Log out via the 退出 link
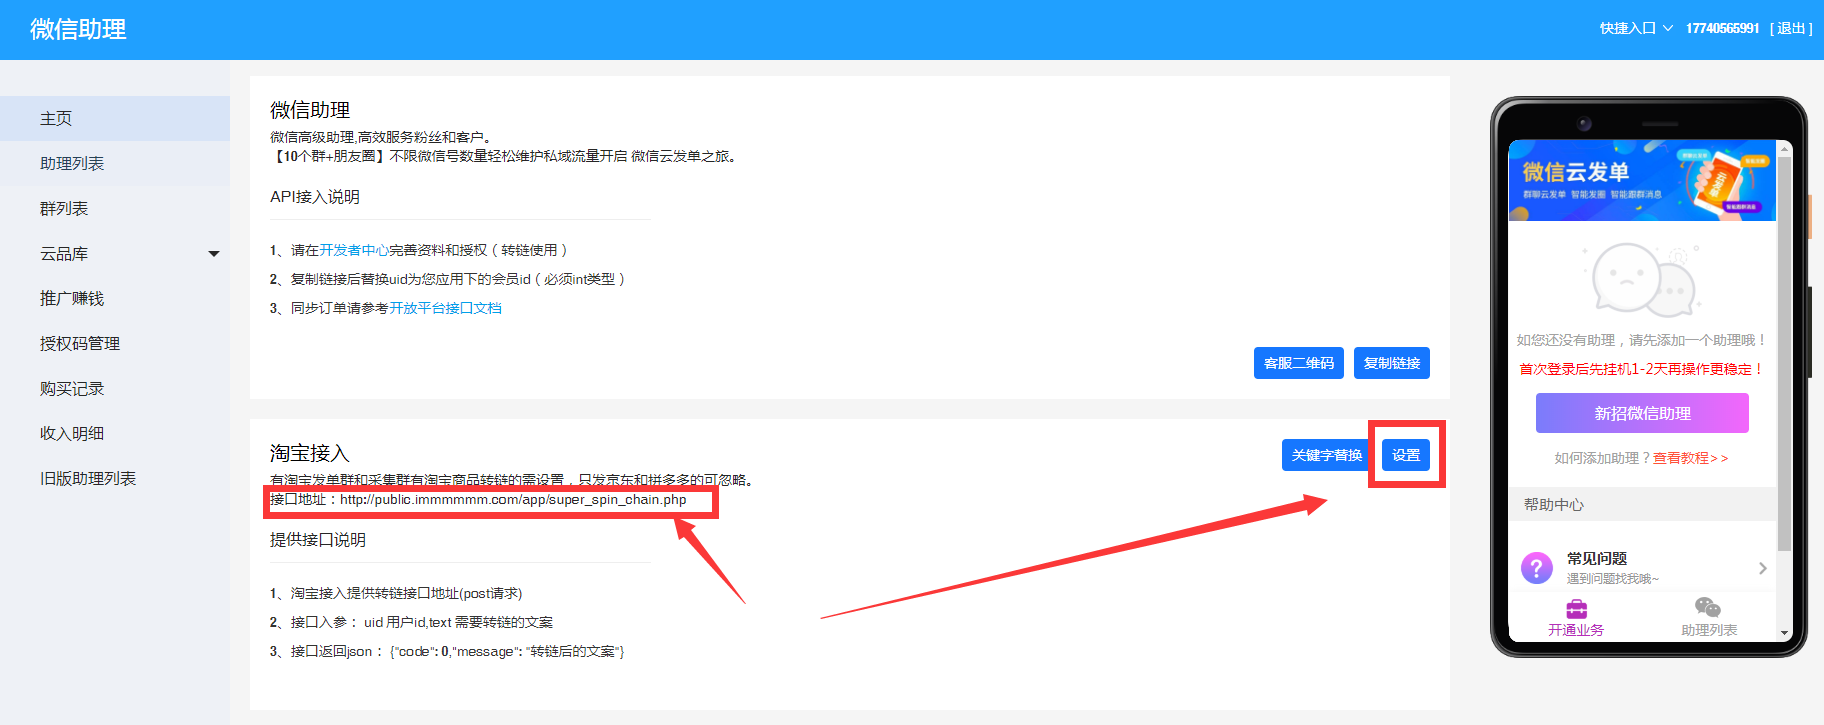 [x=1791, y=28]
